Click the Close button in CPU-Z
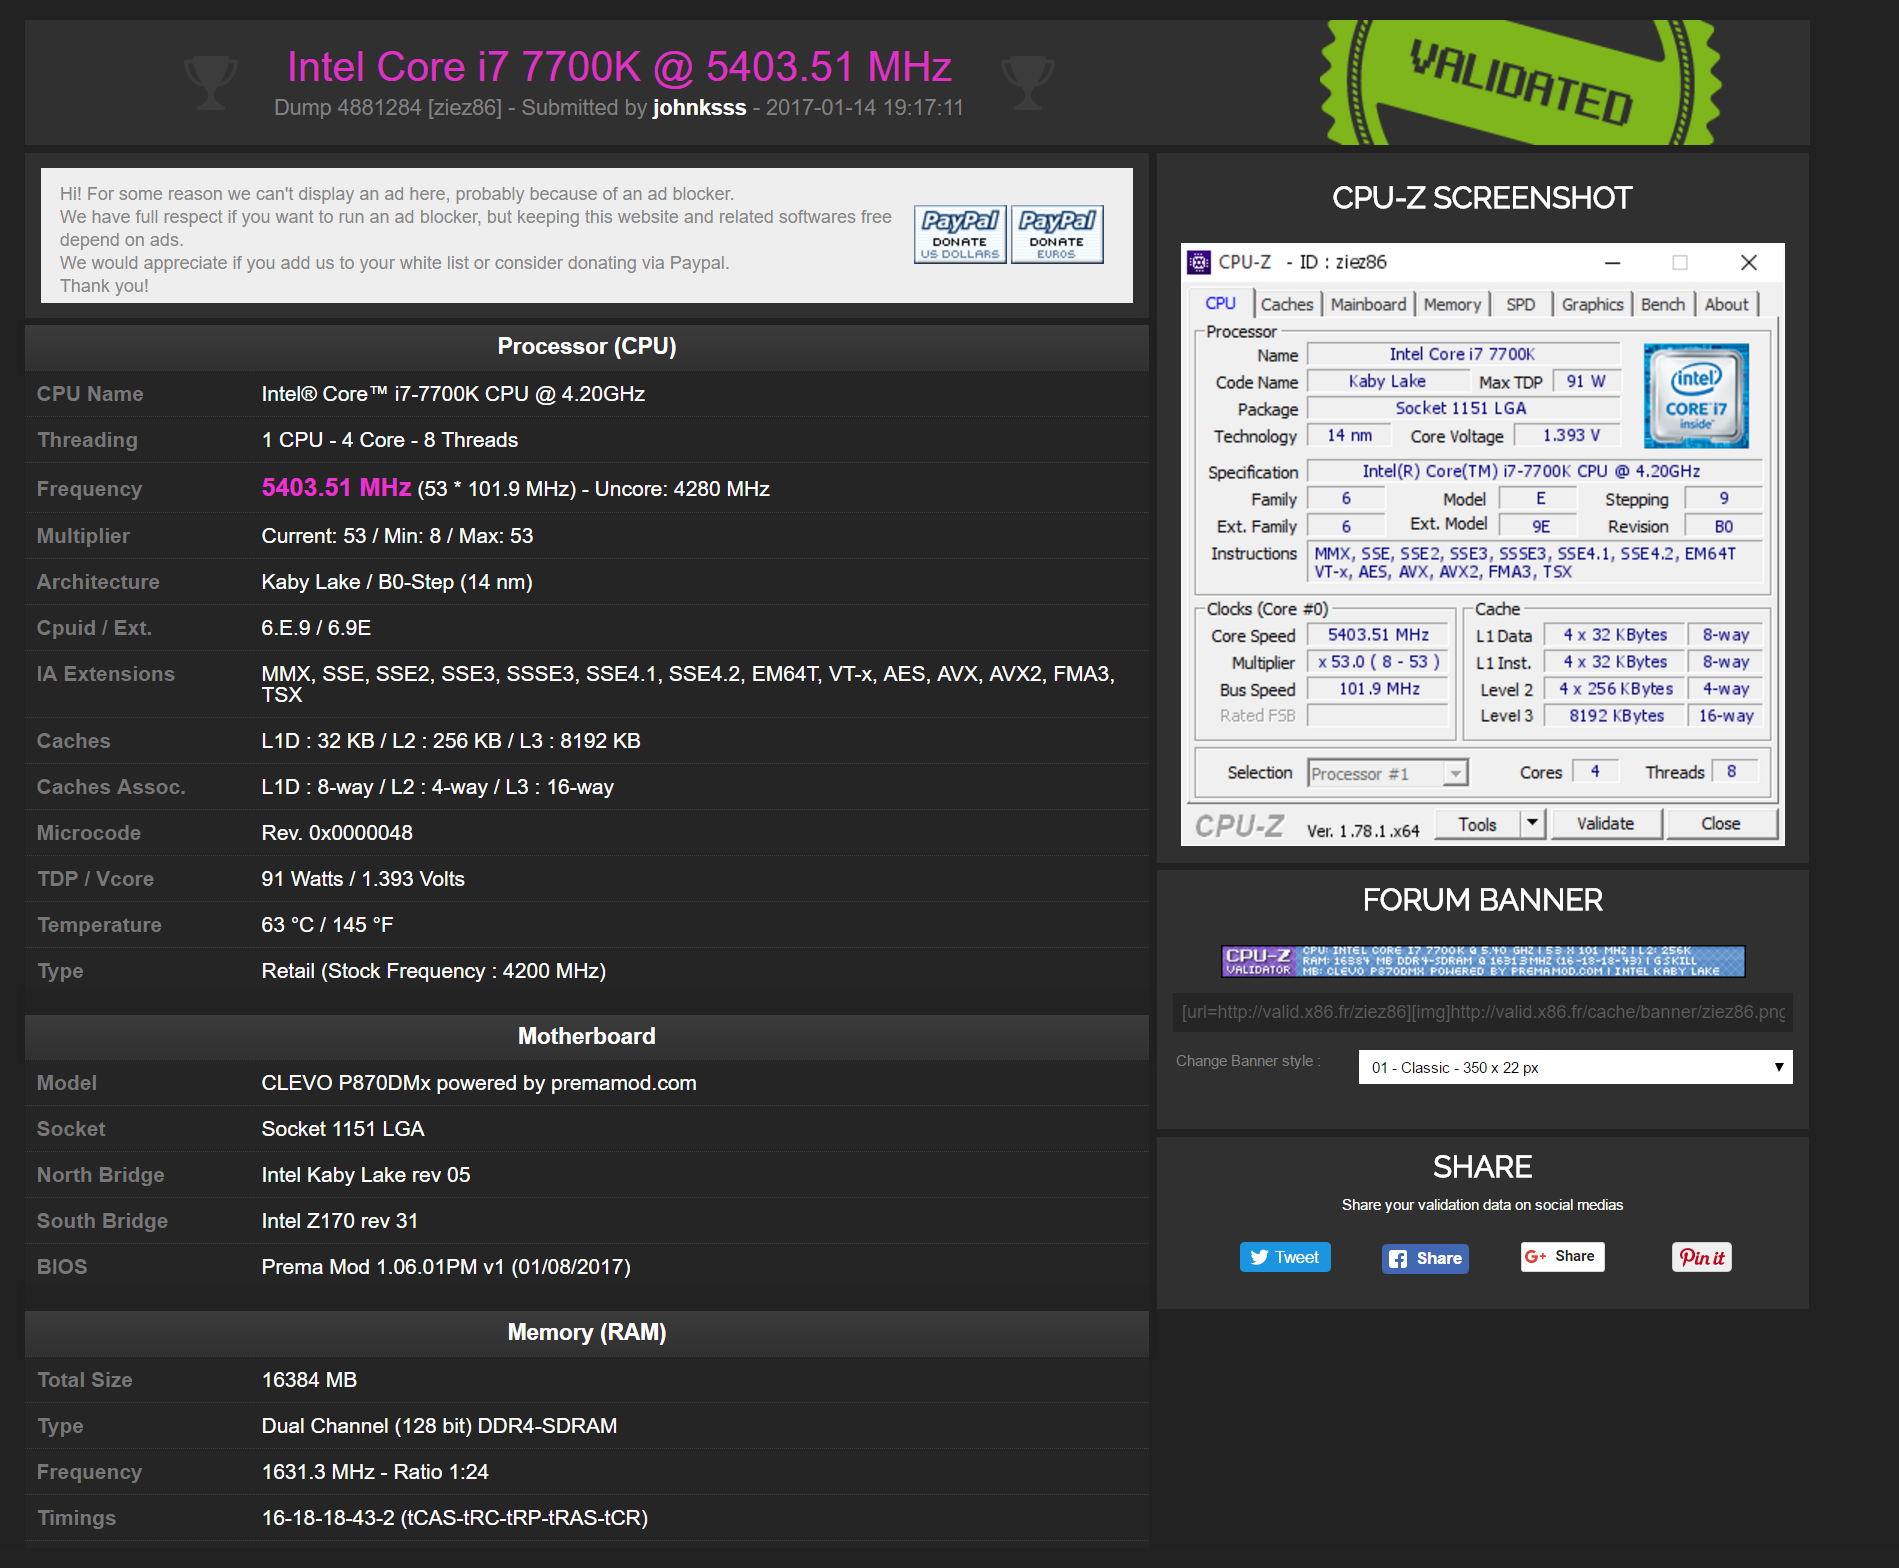Viewport: 1899px width, 1568px height. 1721,823
